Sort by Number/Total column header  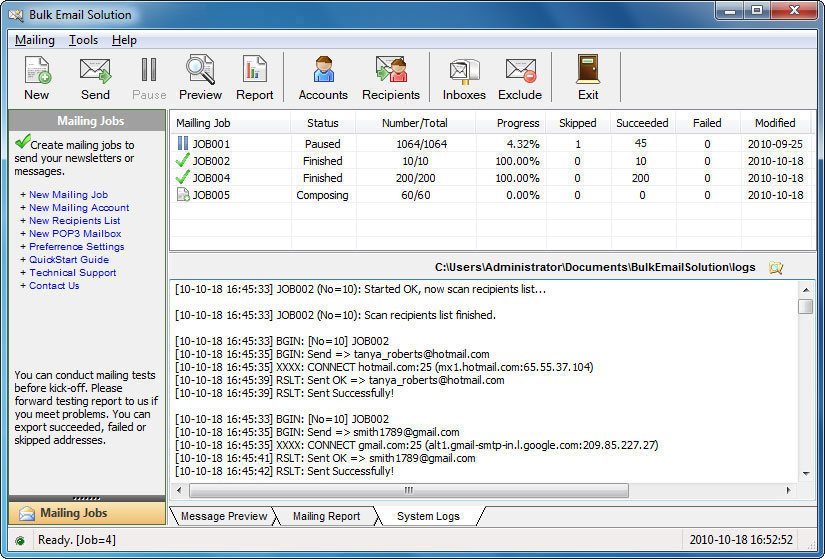coord(415,123)
